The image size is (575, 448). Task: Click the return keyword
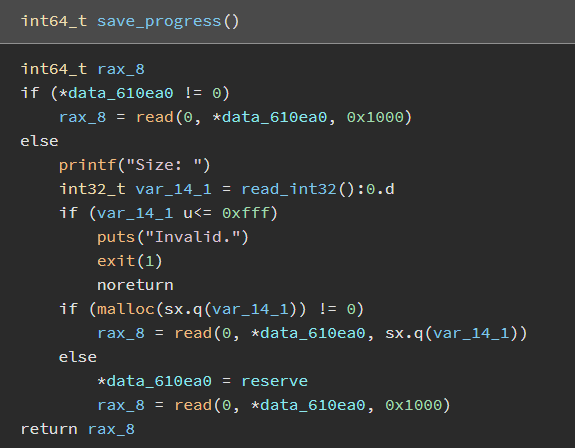click(x=49, y=429)
